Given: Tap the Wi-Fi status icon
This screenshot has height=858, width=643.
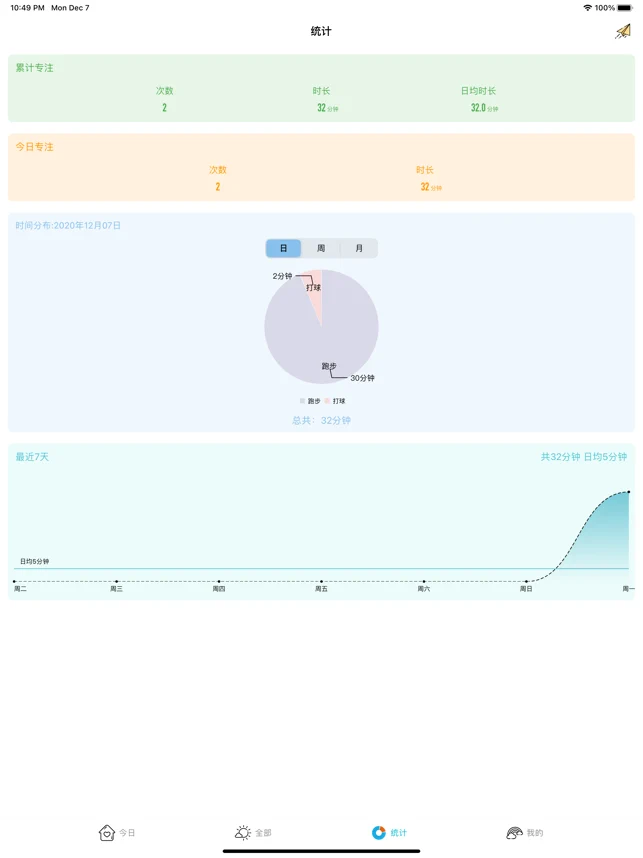Looking at the screenshot, I should click(587, 8).
